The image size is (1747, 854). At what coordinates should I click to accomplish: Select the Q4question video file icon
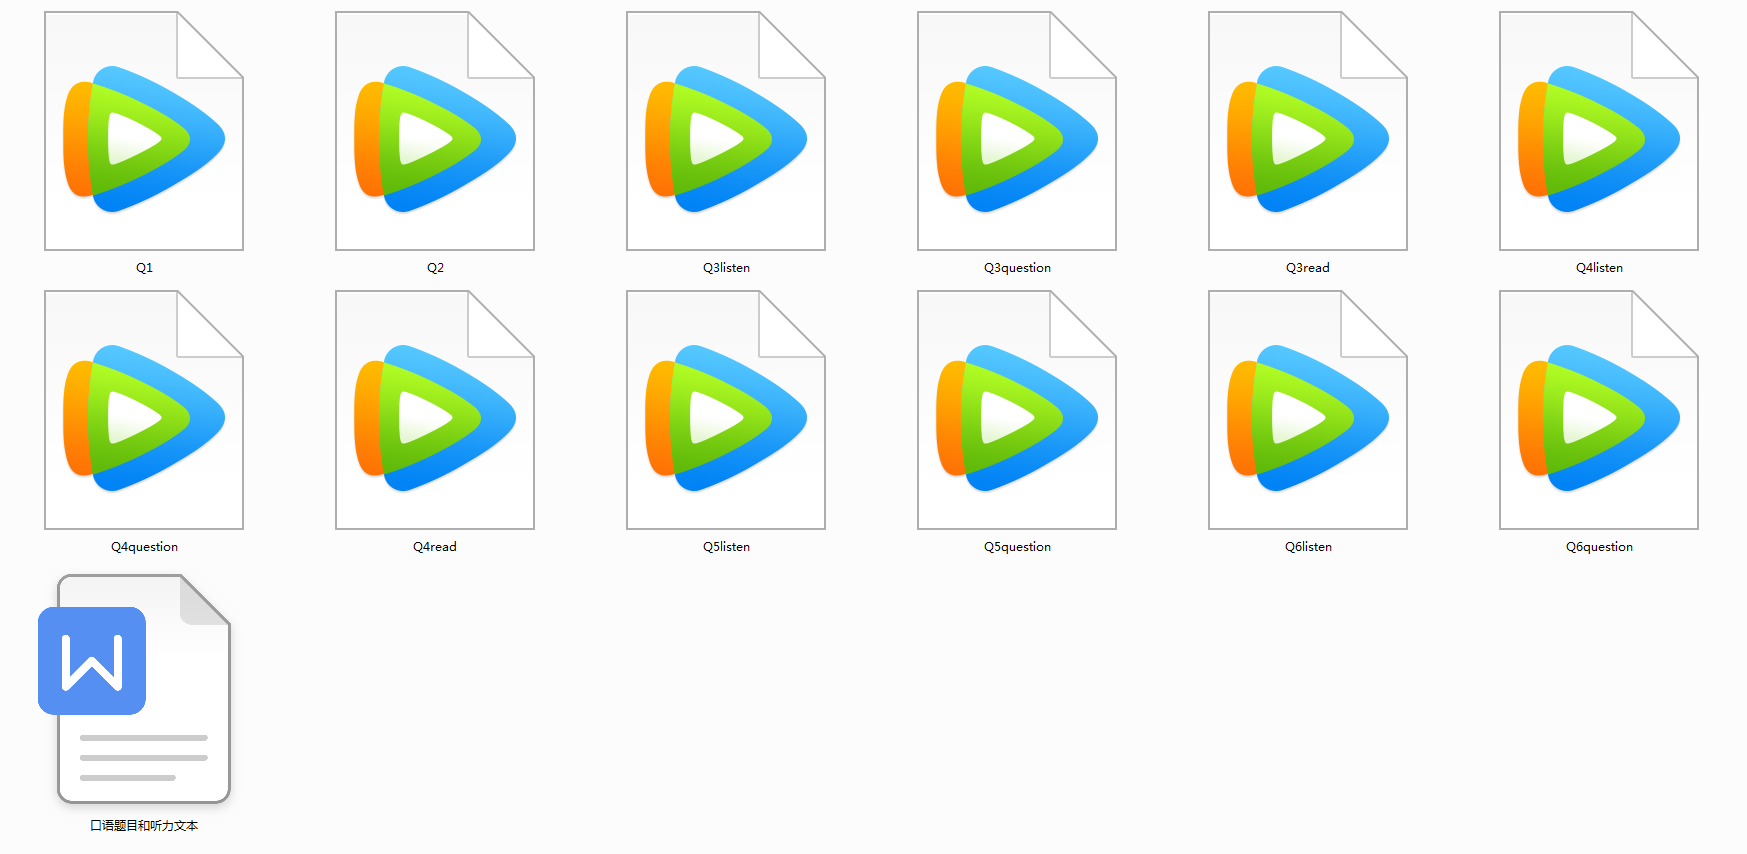pyautogui.click(x=144, y=411)
